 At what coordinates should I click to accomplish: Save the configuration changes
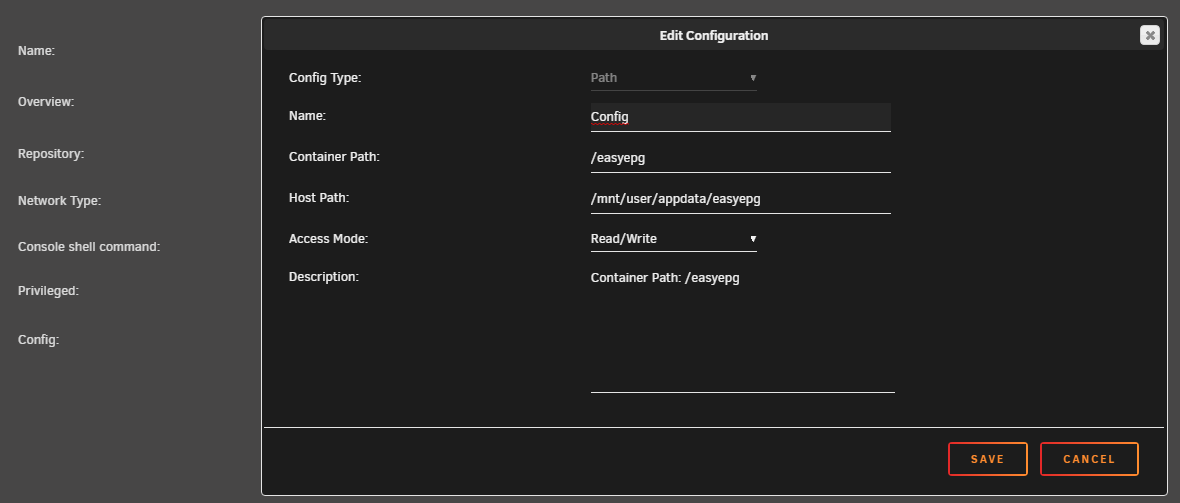click(987, 459)
